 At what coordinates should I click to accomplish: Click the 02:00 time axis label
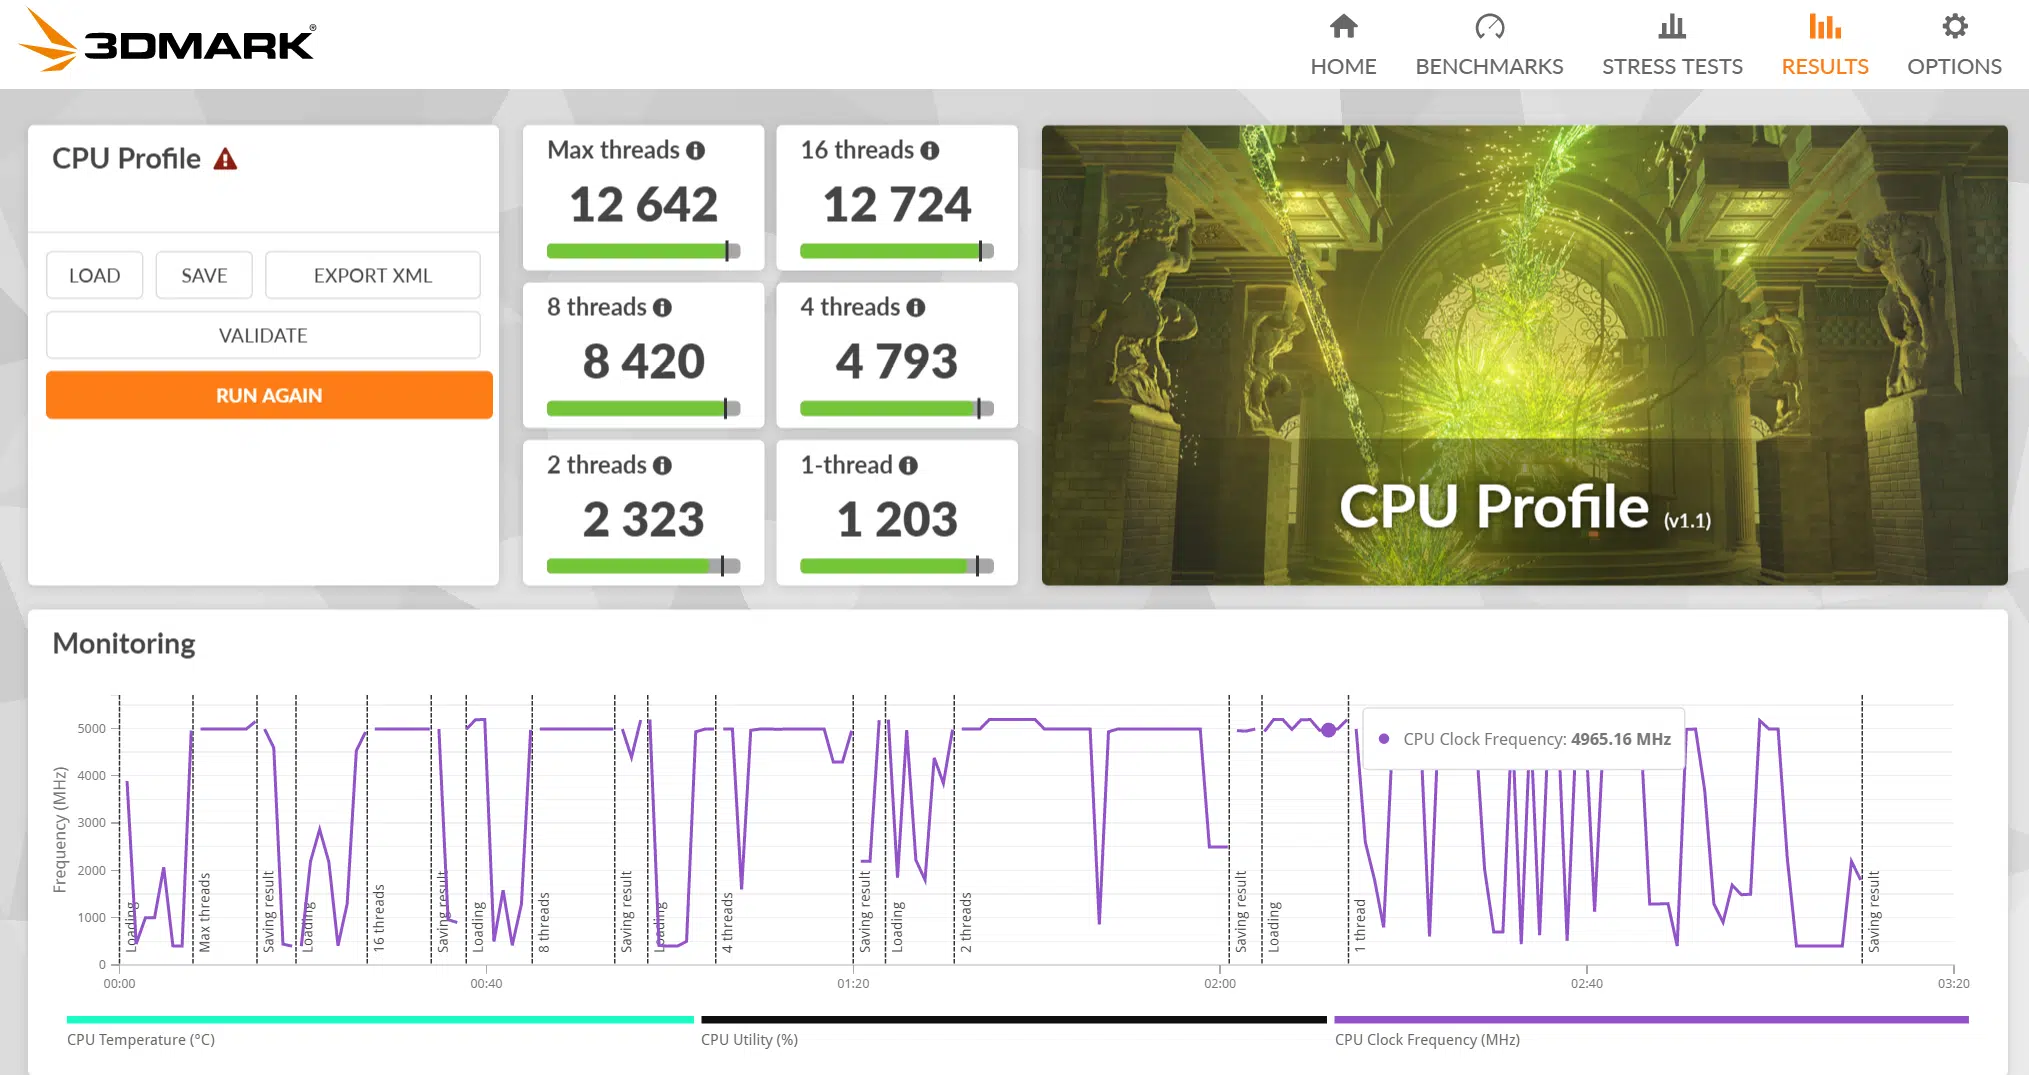click(x=1220, y=984)
